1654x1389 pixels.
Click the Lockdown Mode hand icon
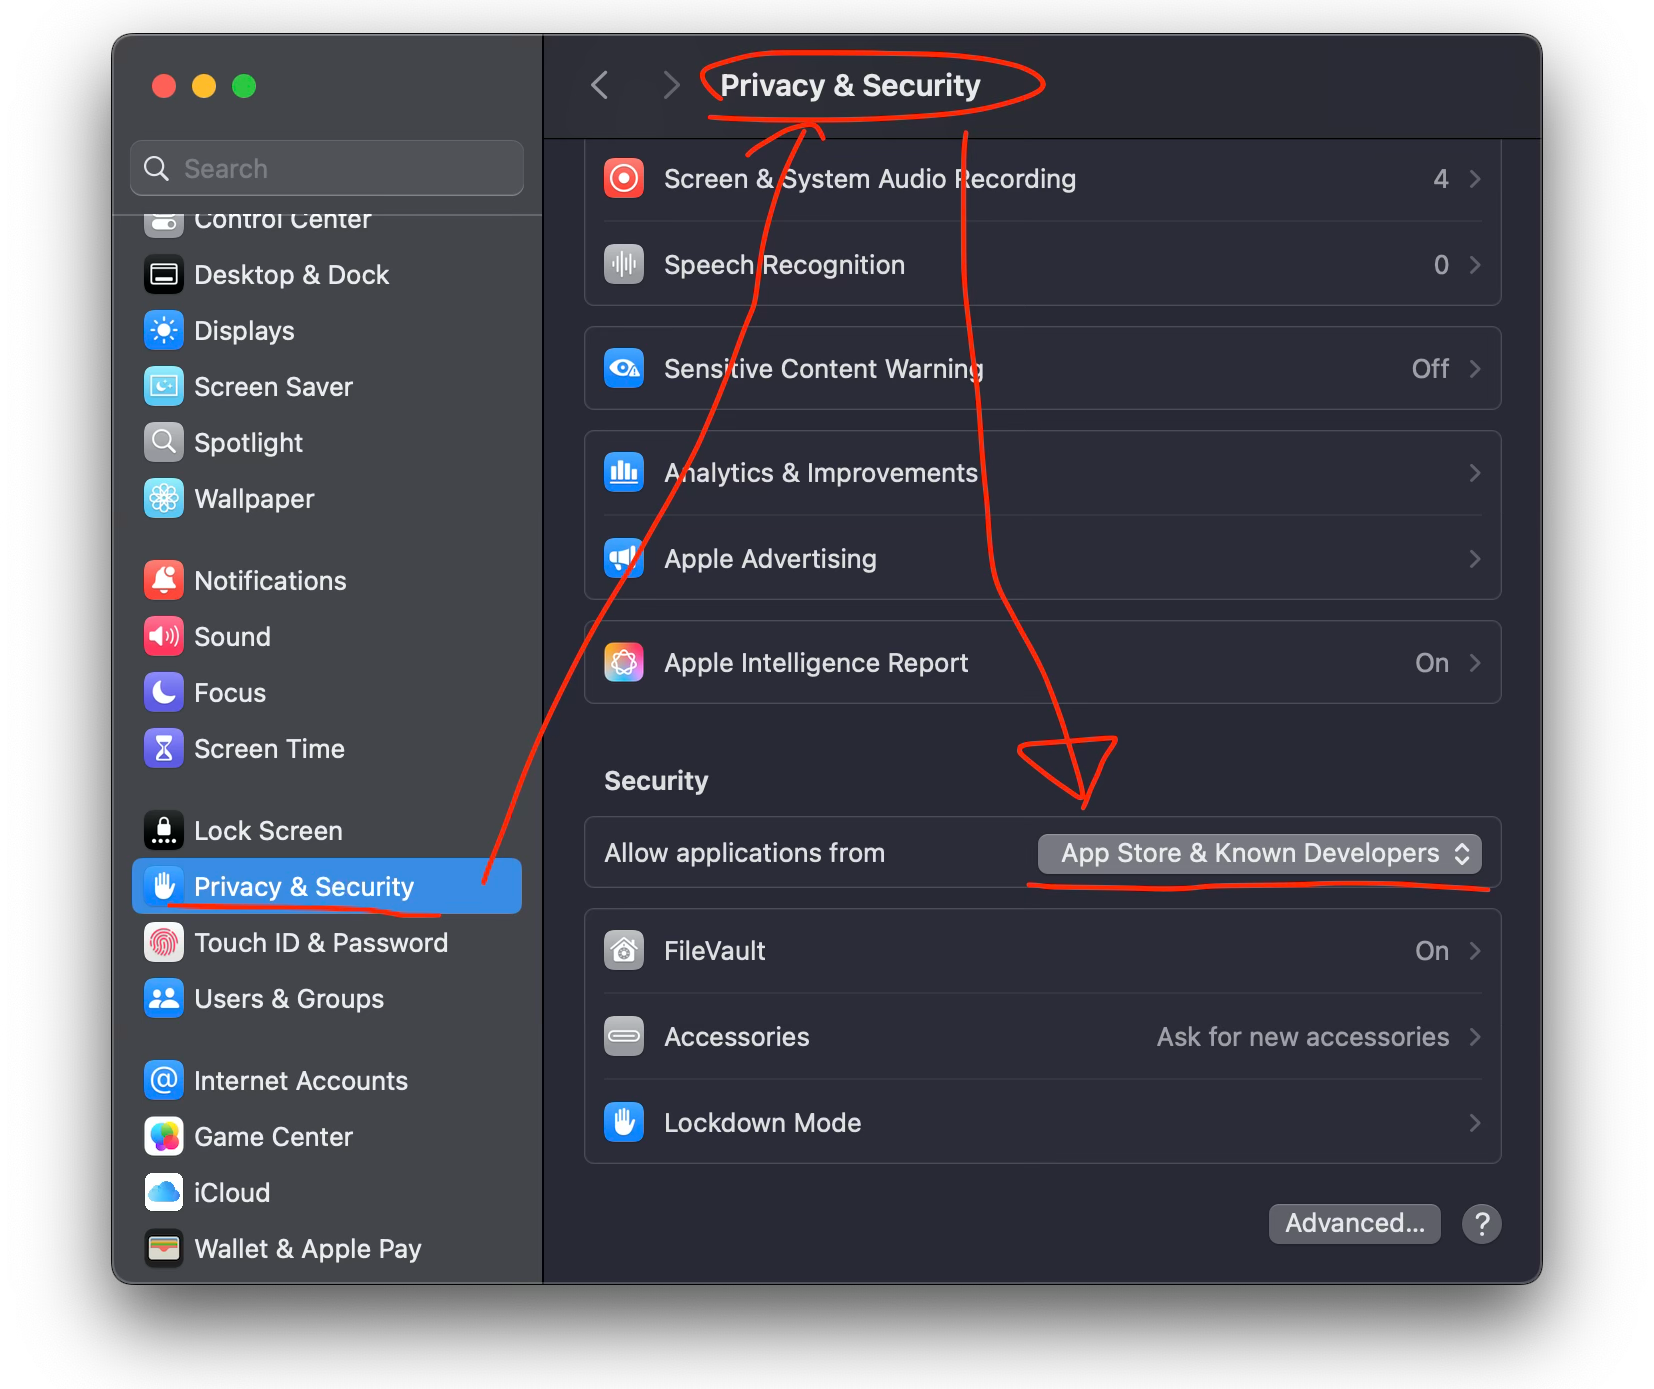tap(624, 1123)
